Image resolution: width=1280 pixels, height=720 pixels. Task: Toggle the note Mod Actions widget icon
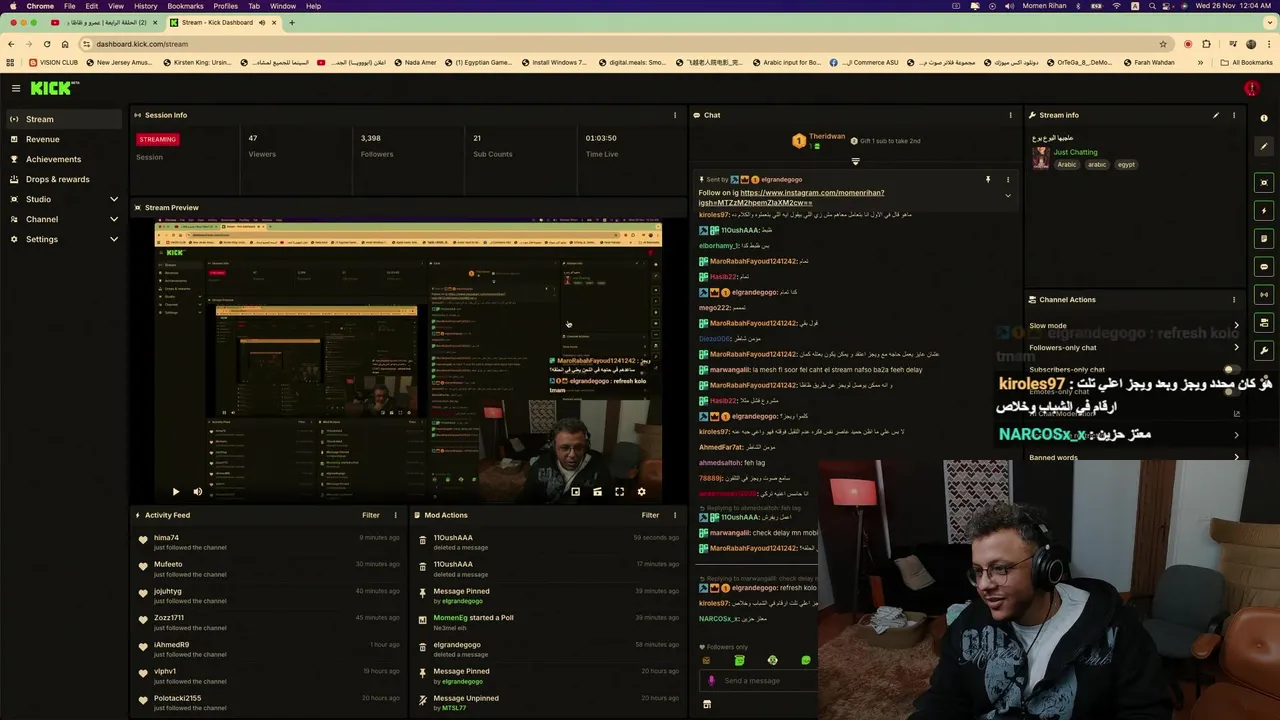pos(1264,239)
